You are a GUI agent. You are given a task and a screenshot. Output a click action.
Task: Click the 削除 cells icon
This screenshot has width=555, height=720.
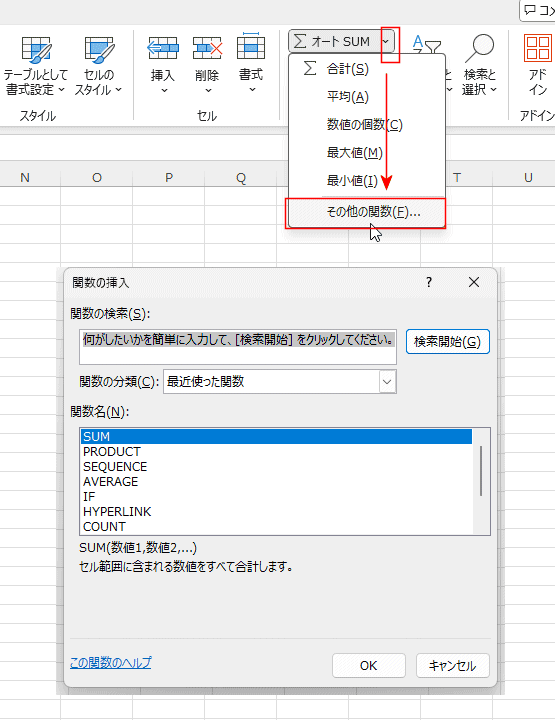point(207,48)
